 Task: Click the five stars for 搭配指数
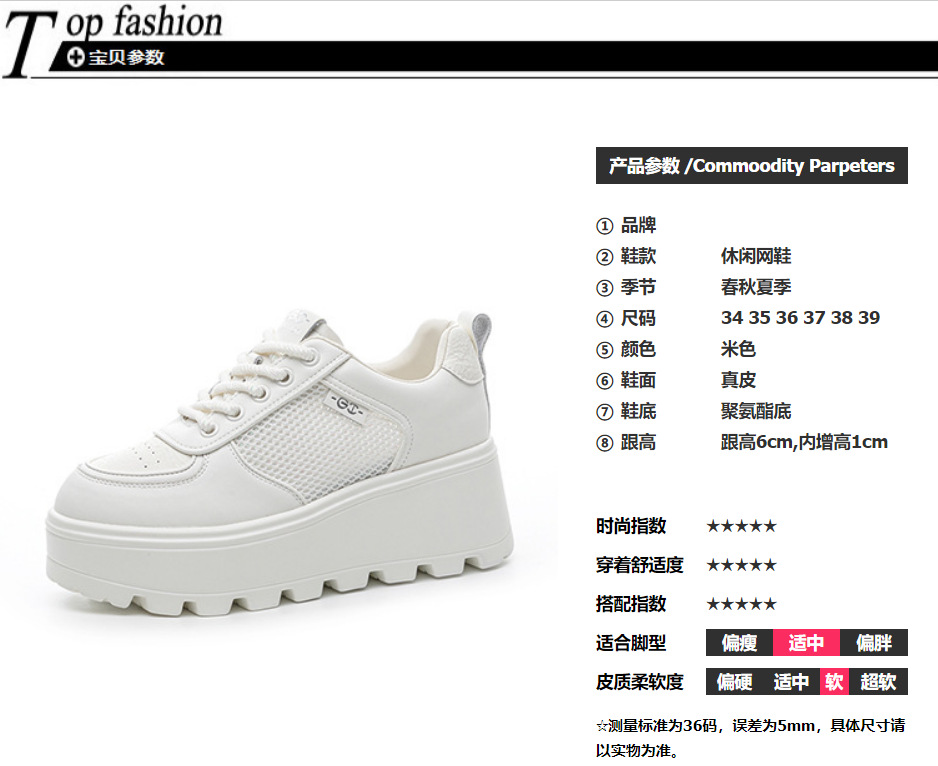coord(741,604)
